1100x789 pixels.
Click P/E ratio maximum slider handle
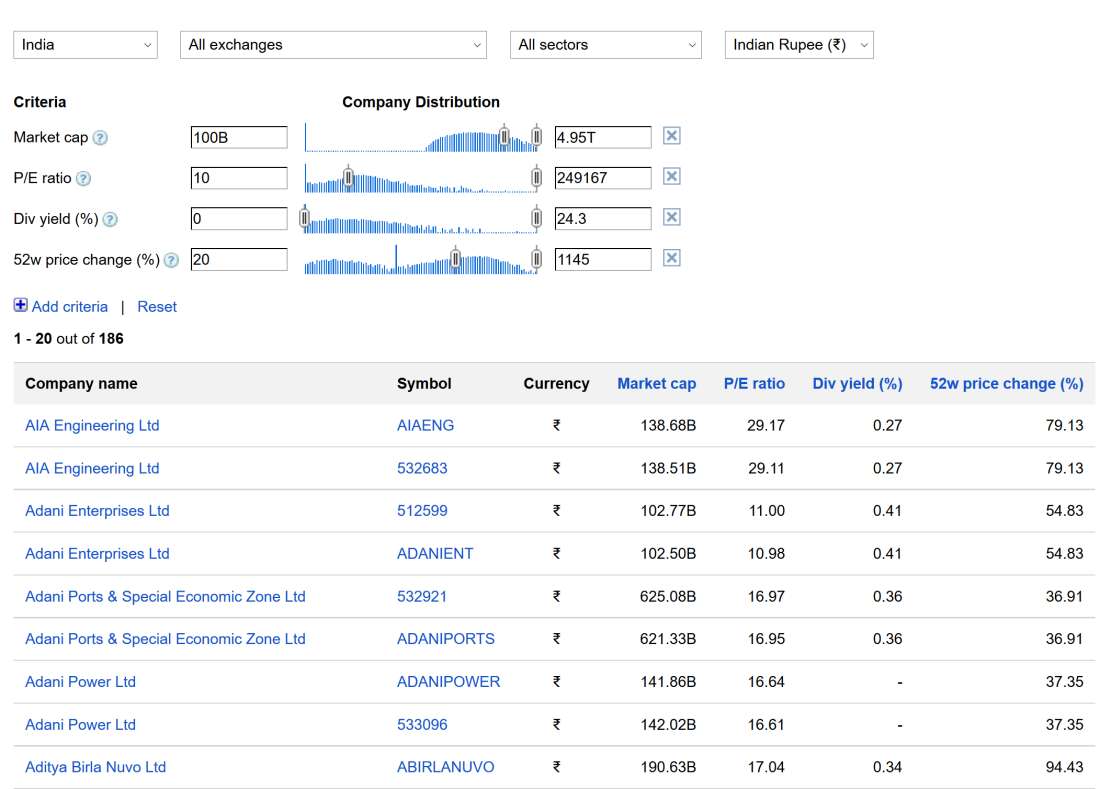[x=537, y=177]
